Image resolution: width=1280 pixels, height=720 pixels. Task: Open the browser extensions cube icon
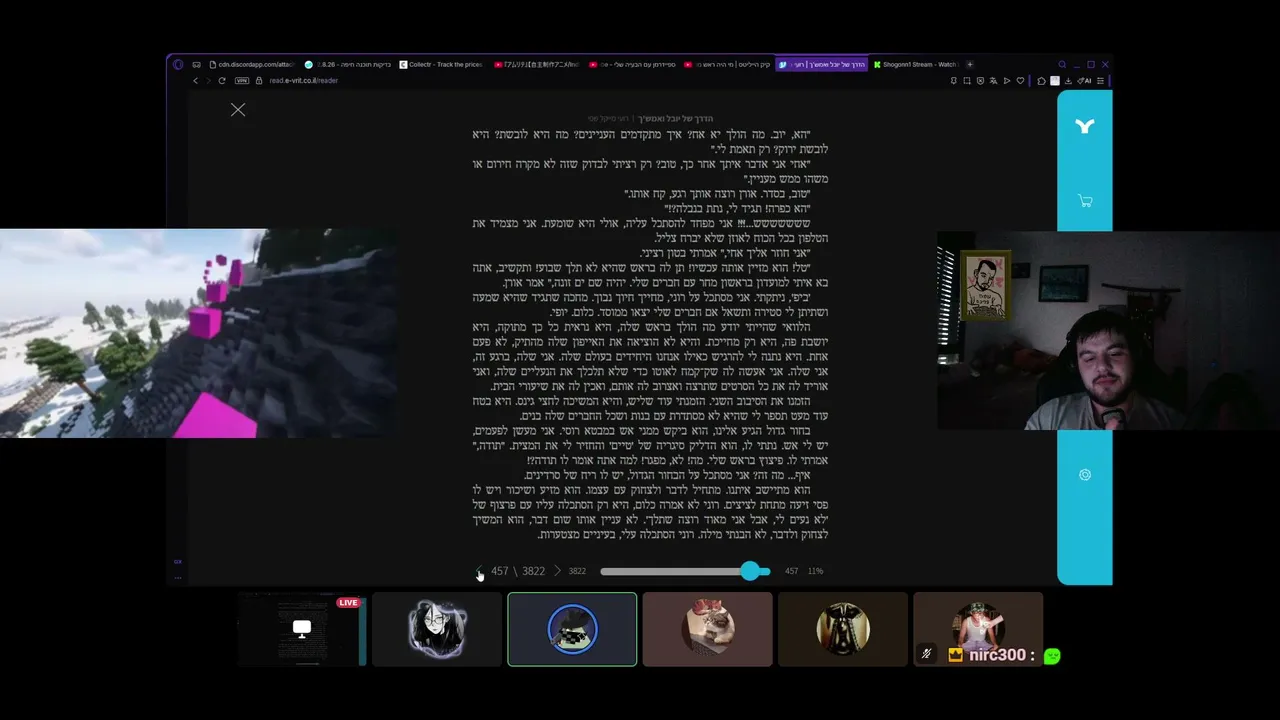1041,80
